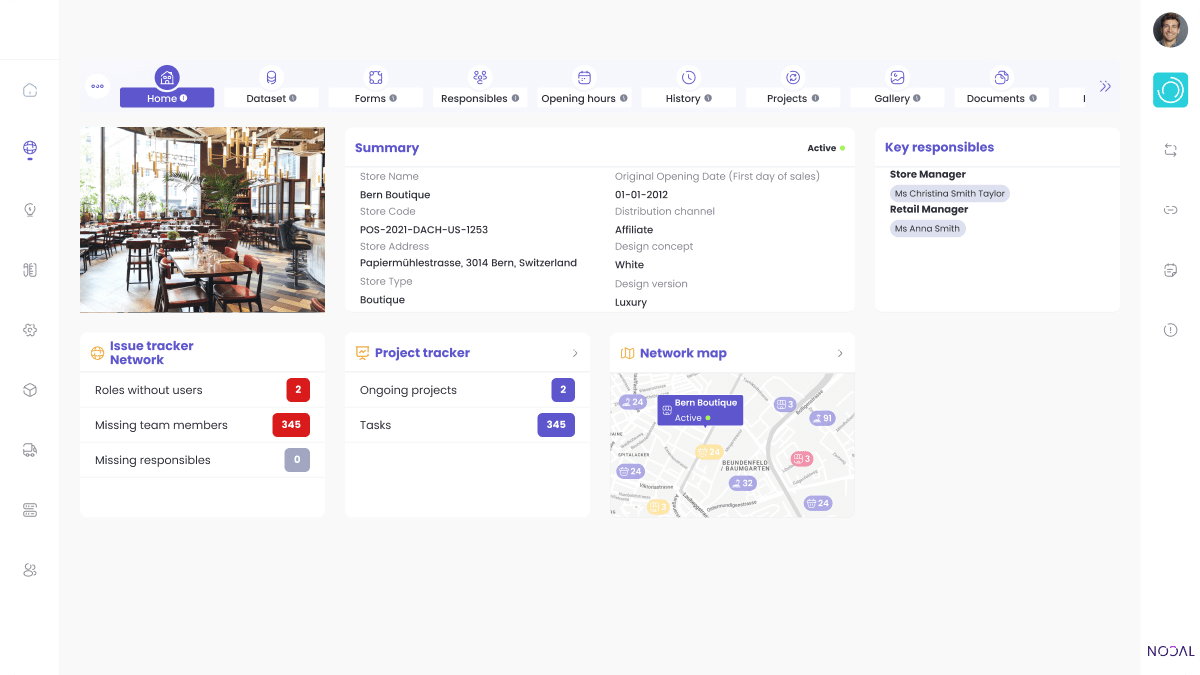1200x675 pixels.
Task: Open the users group icon at sidebar bottom
Action: (x=30, y=570)
